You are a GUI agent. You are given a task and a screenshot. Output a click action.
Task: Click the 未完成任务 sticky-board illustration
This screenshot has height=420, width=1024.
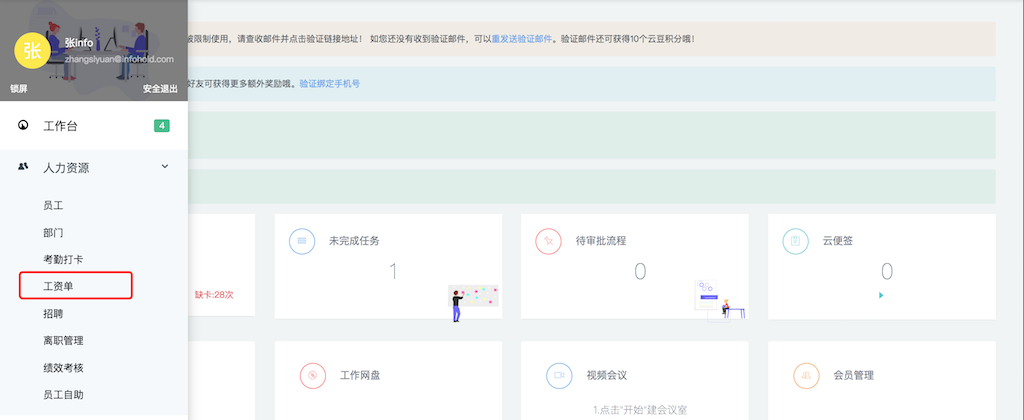click(473, 302)
